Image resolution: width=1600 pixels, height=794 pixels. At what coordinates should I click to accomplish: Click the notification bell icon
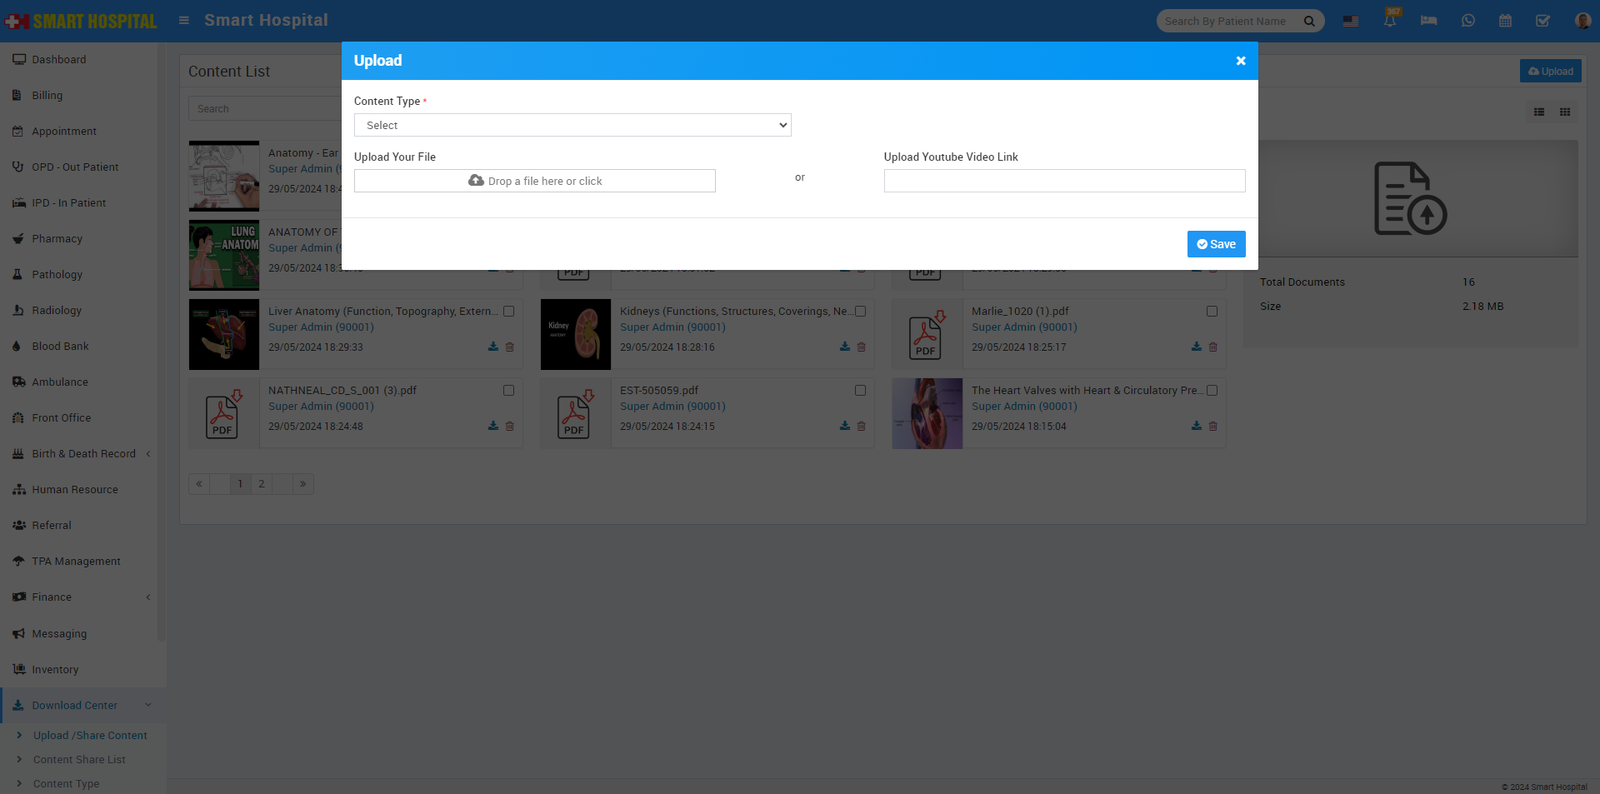pos(1389,21)
